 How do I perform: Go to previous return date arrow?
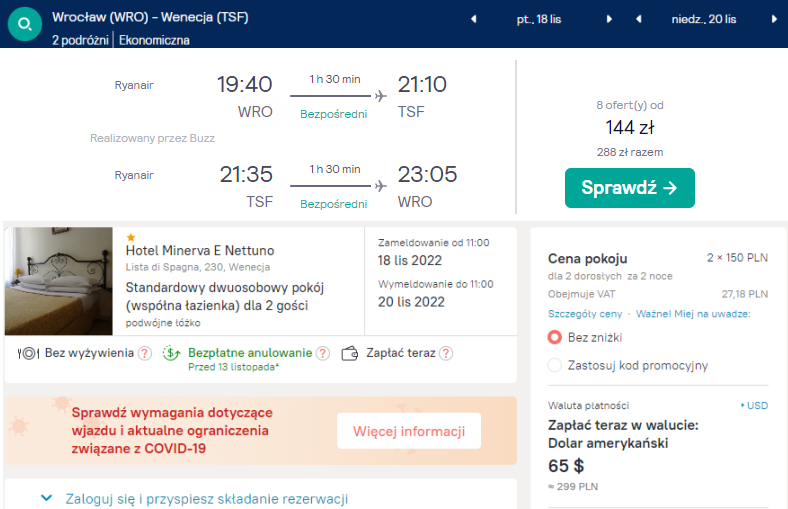pyautogui.click(x=640, y=19)
